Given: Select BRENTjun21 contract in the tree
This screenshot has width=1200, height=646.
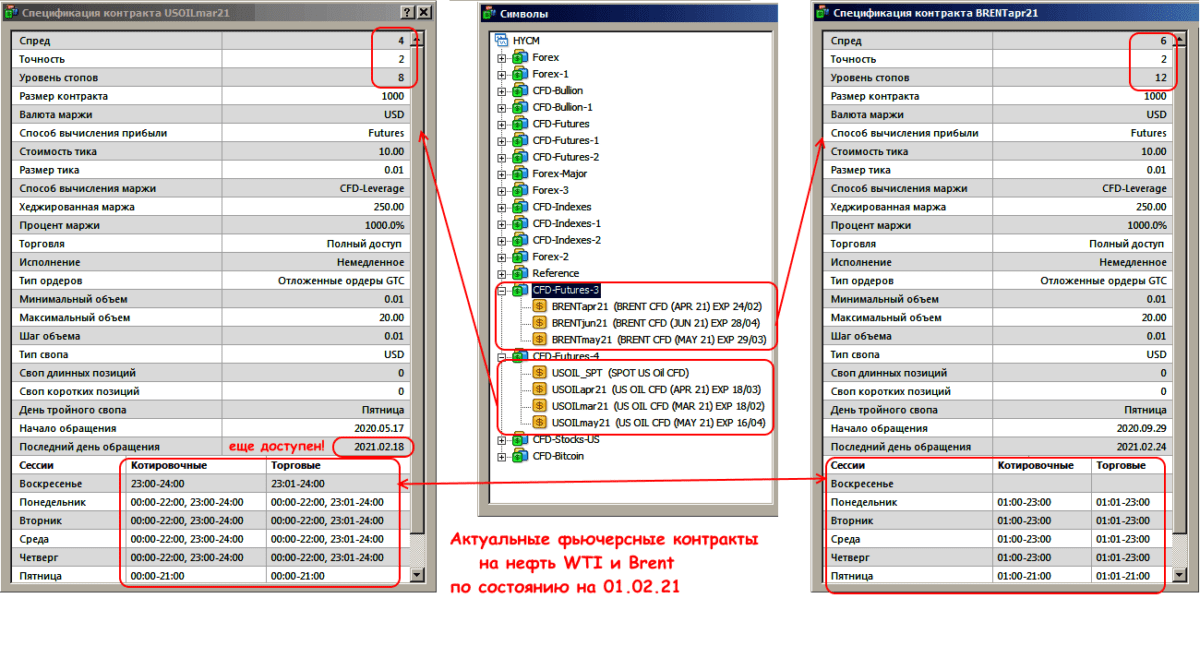Looking at the screenshot, I should (579, 323).
